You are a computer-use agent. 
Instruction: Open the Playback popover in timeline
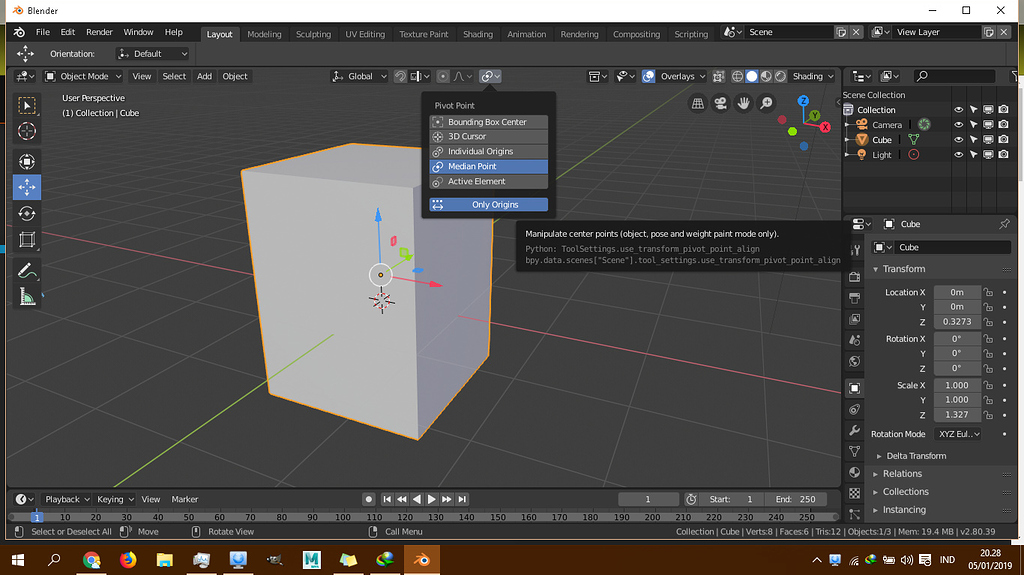[x=67, y=499]
